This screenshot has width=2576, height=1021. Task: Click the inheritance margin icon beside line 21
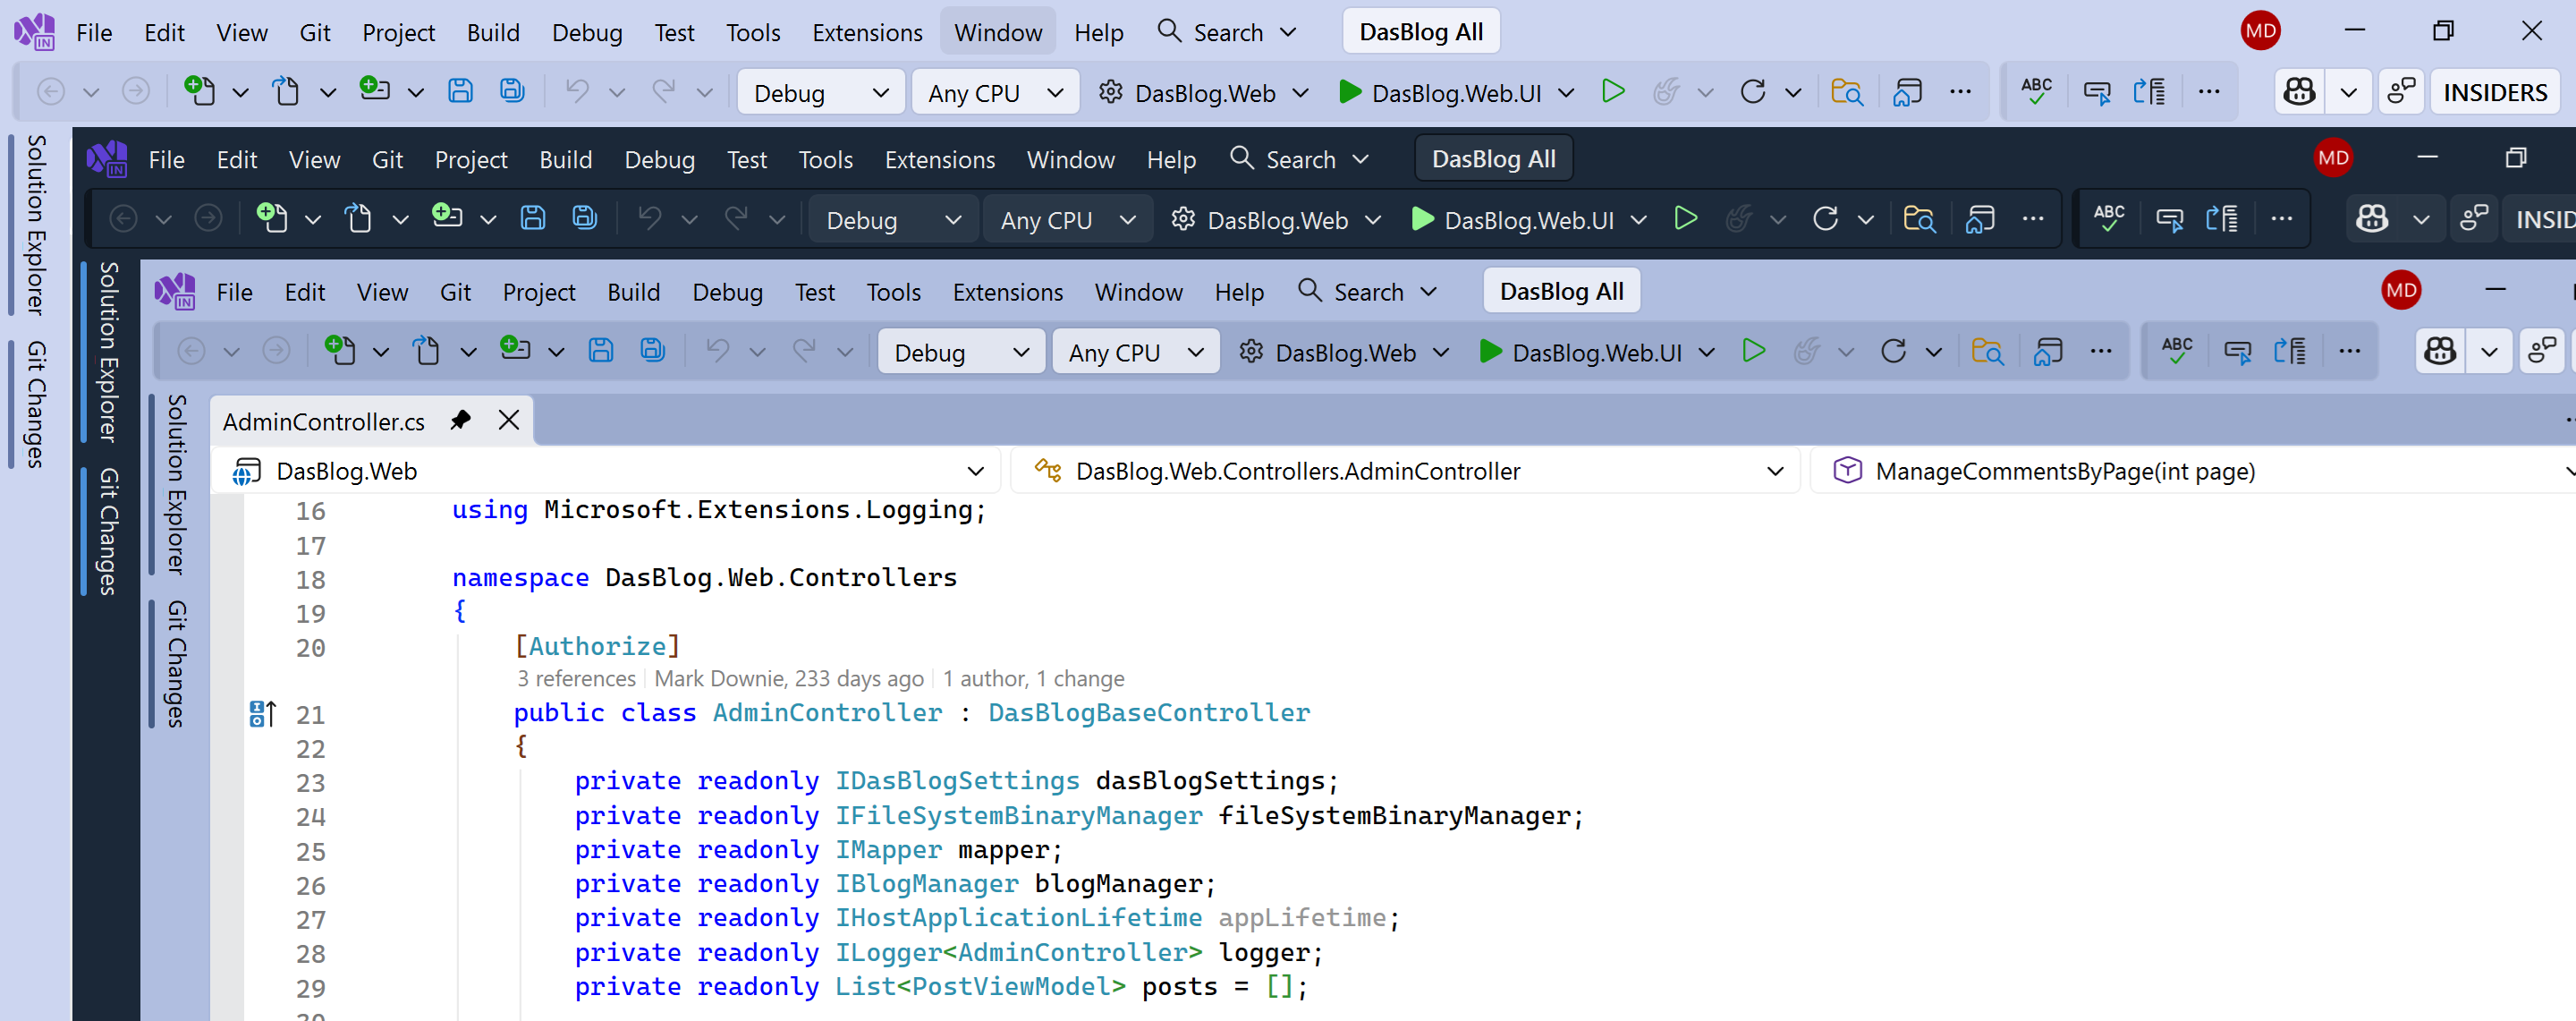[262, 713]
